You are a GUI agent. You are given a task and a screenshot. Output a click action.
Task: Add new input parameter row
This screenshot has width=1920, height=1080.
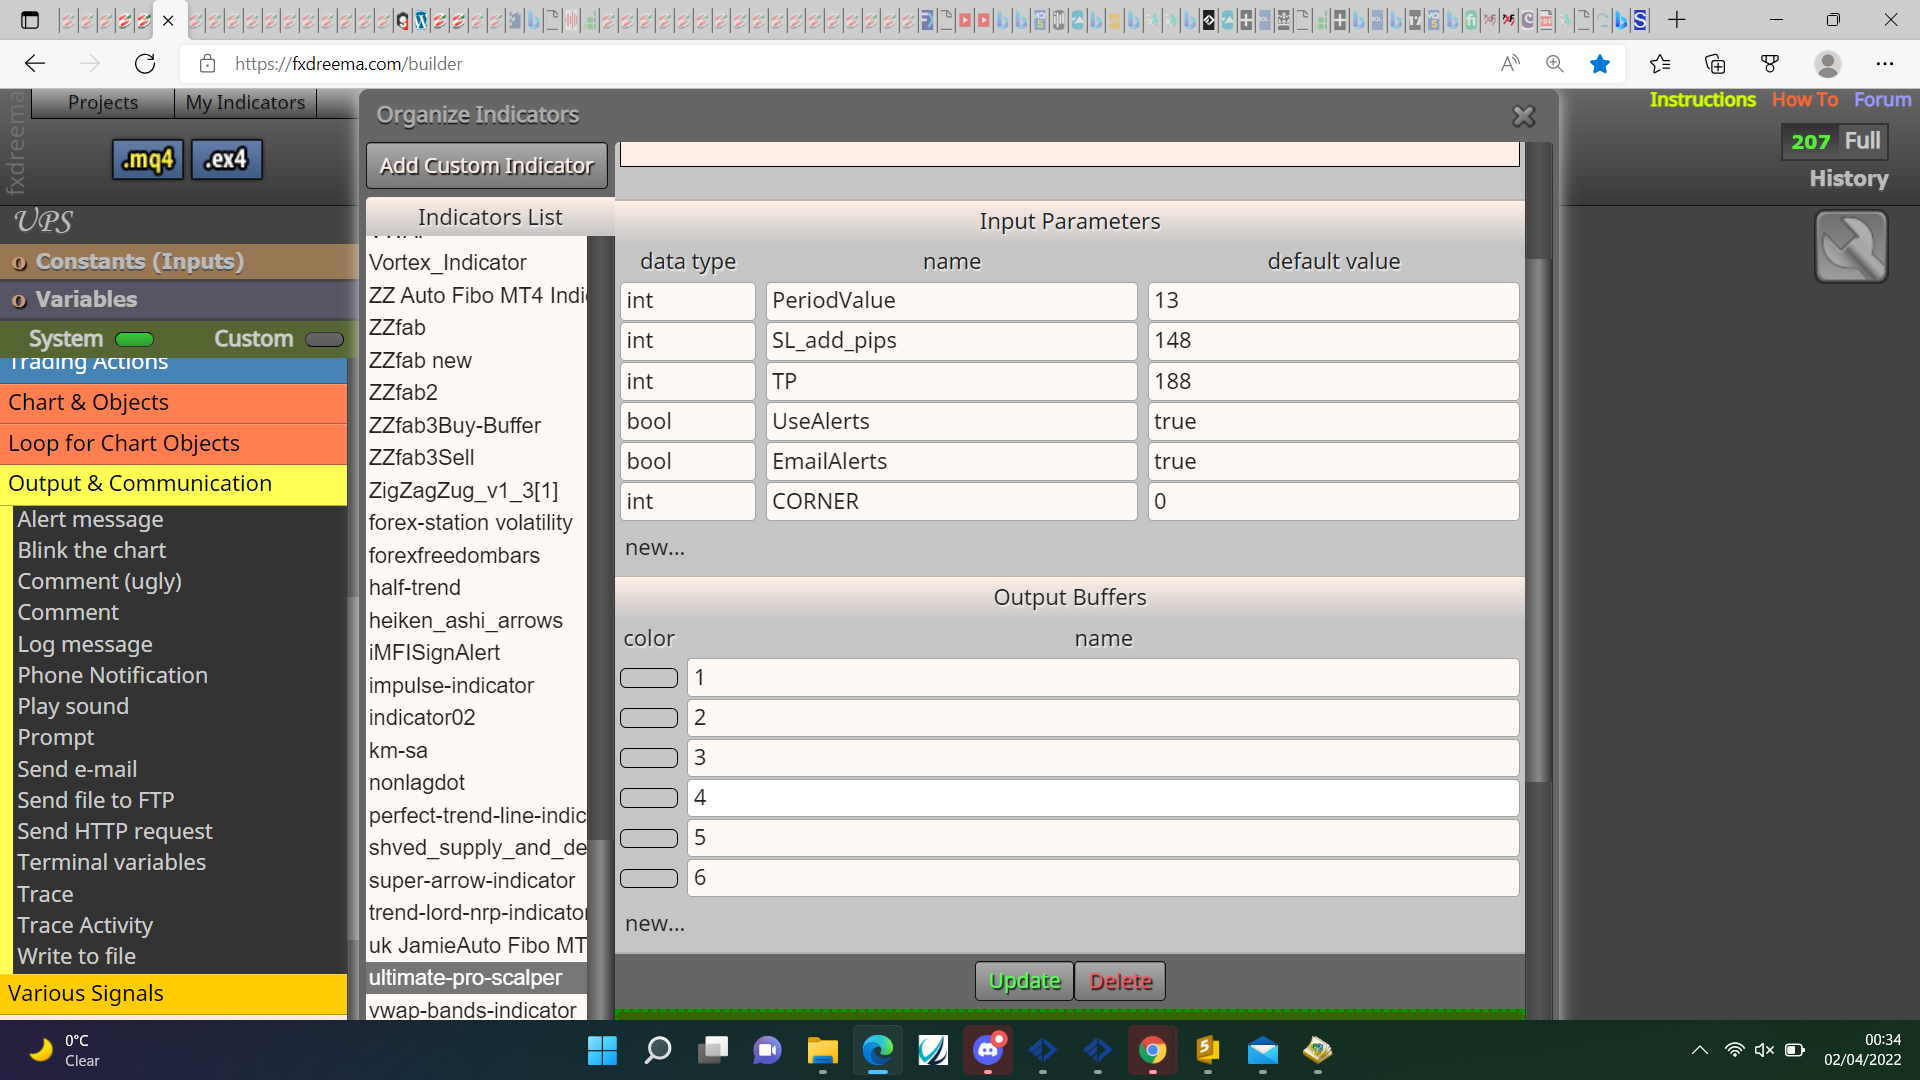(655, 548)
